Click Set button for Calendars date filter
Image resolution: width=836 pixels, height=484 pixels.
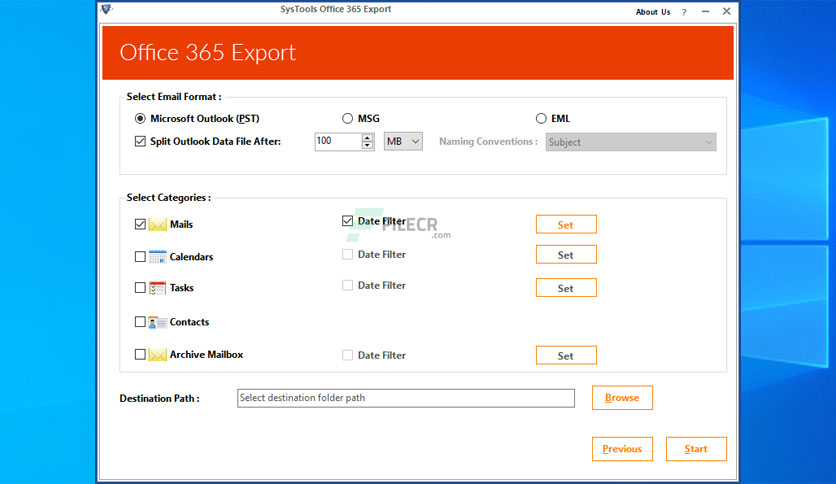[566, 255]
